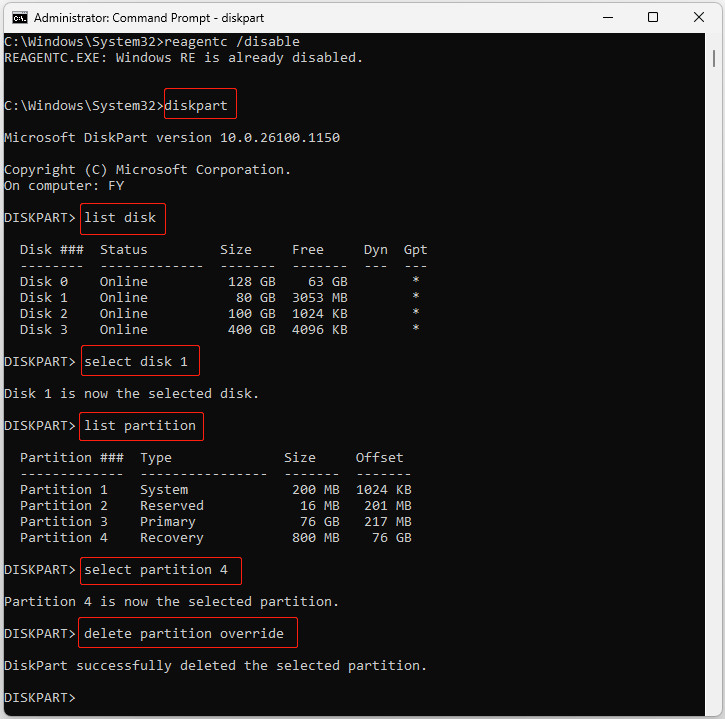725x719 pixels.
Task: Click the 'System' partition type
Action: pos(164,490)
